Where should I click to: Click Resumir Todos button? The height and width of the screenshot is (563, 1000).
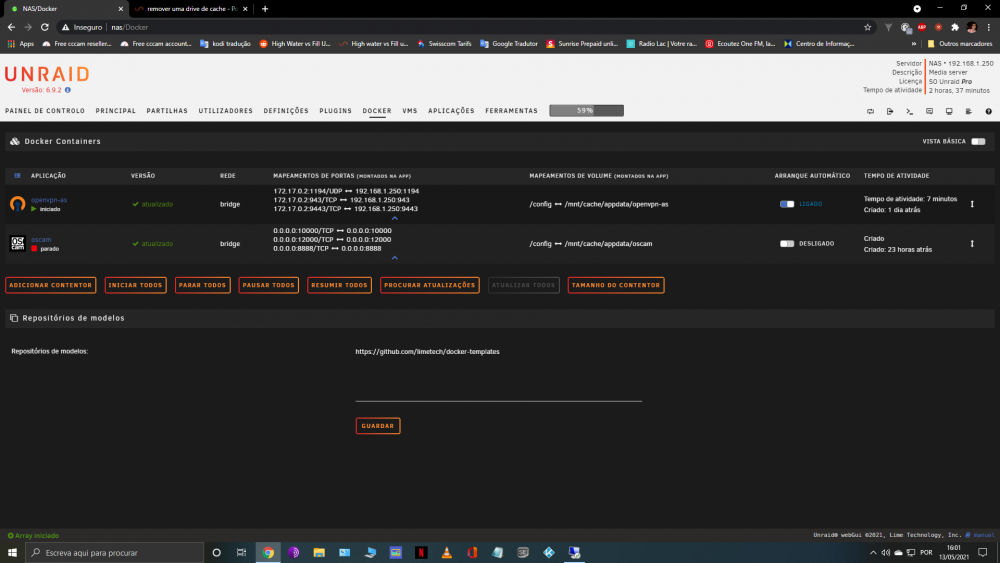[339, 285]
